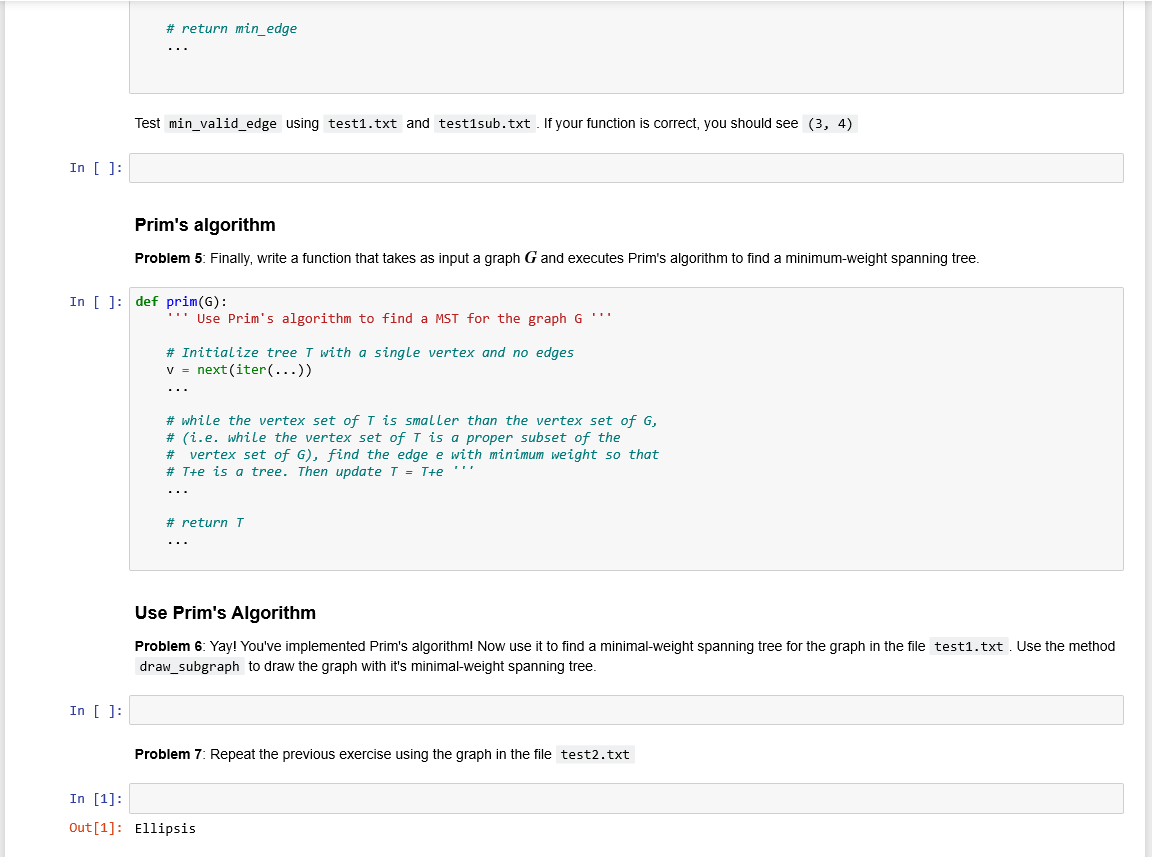1152x857 pixels.
Task: Click the test1.txt inline code label
Action: 363,123
